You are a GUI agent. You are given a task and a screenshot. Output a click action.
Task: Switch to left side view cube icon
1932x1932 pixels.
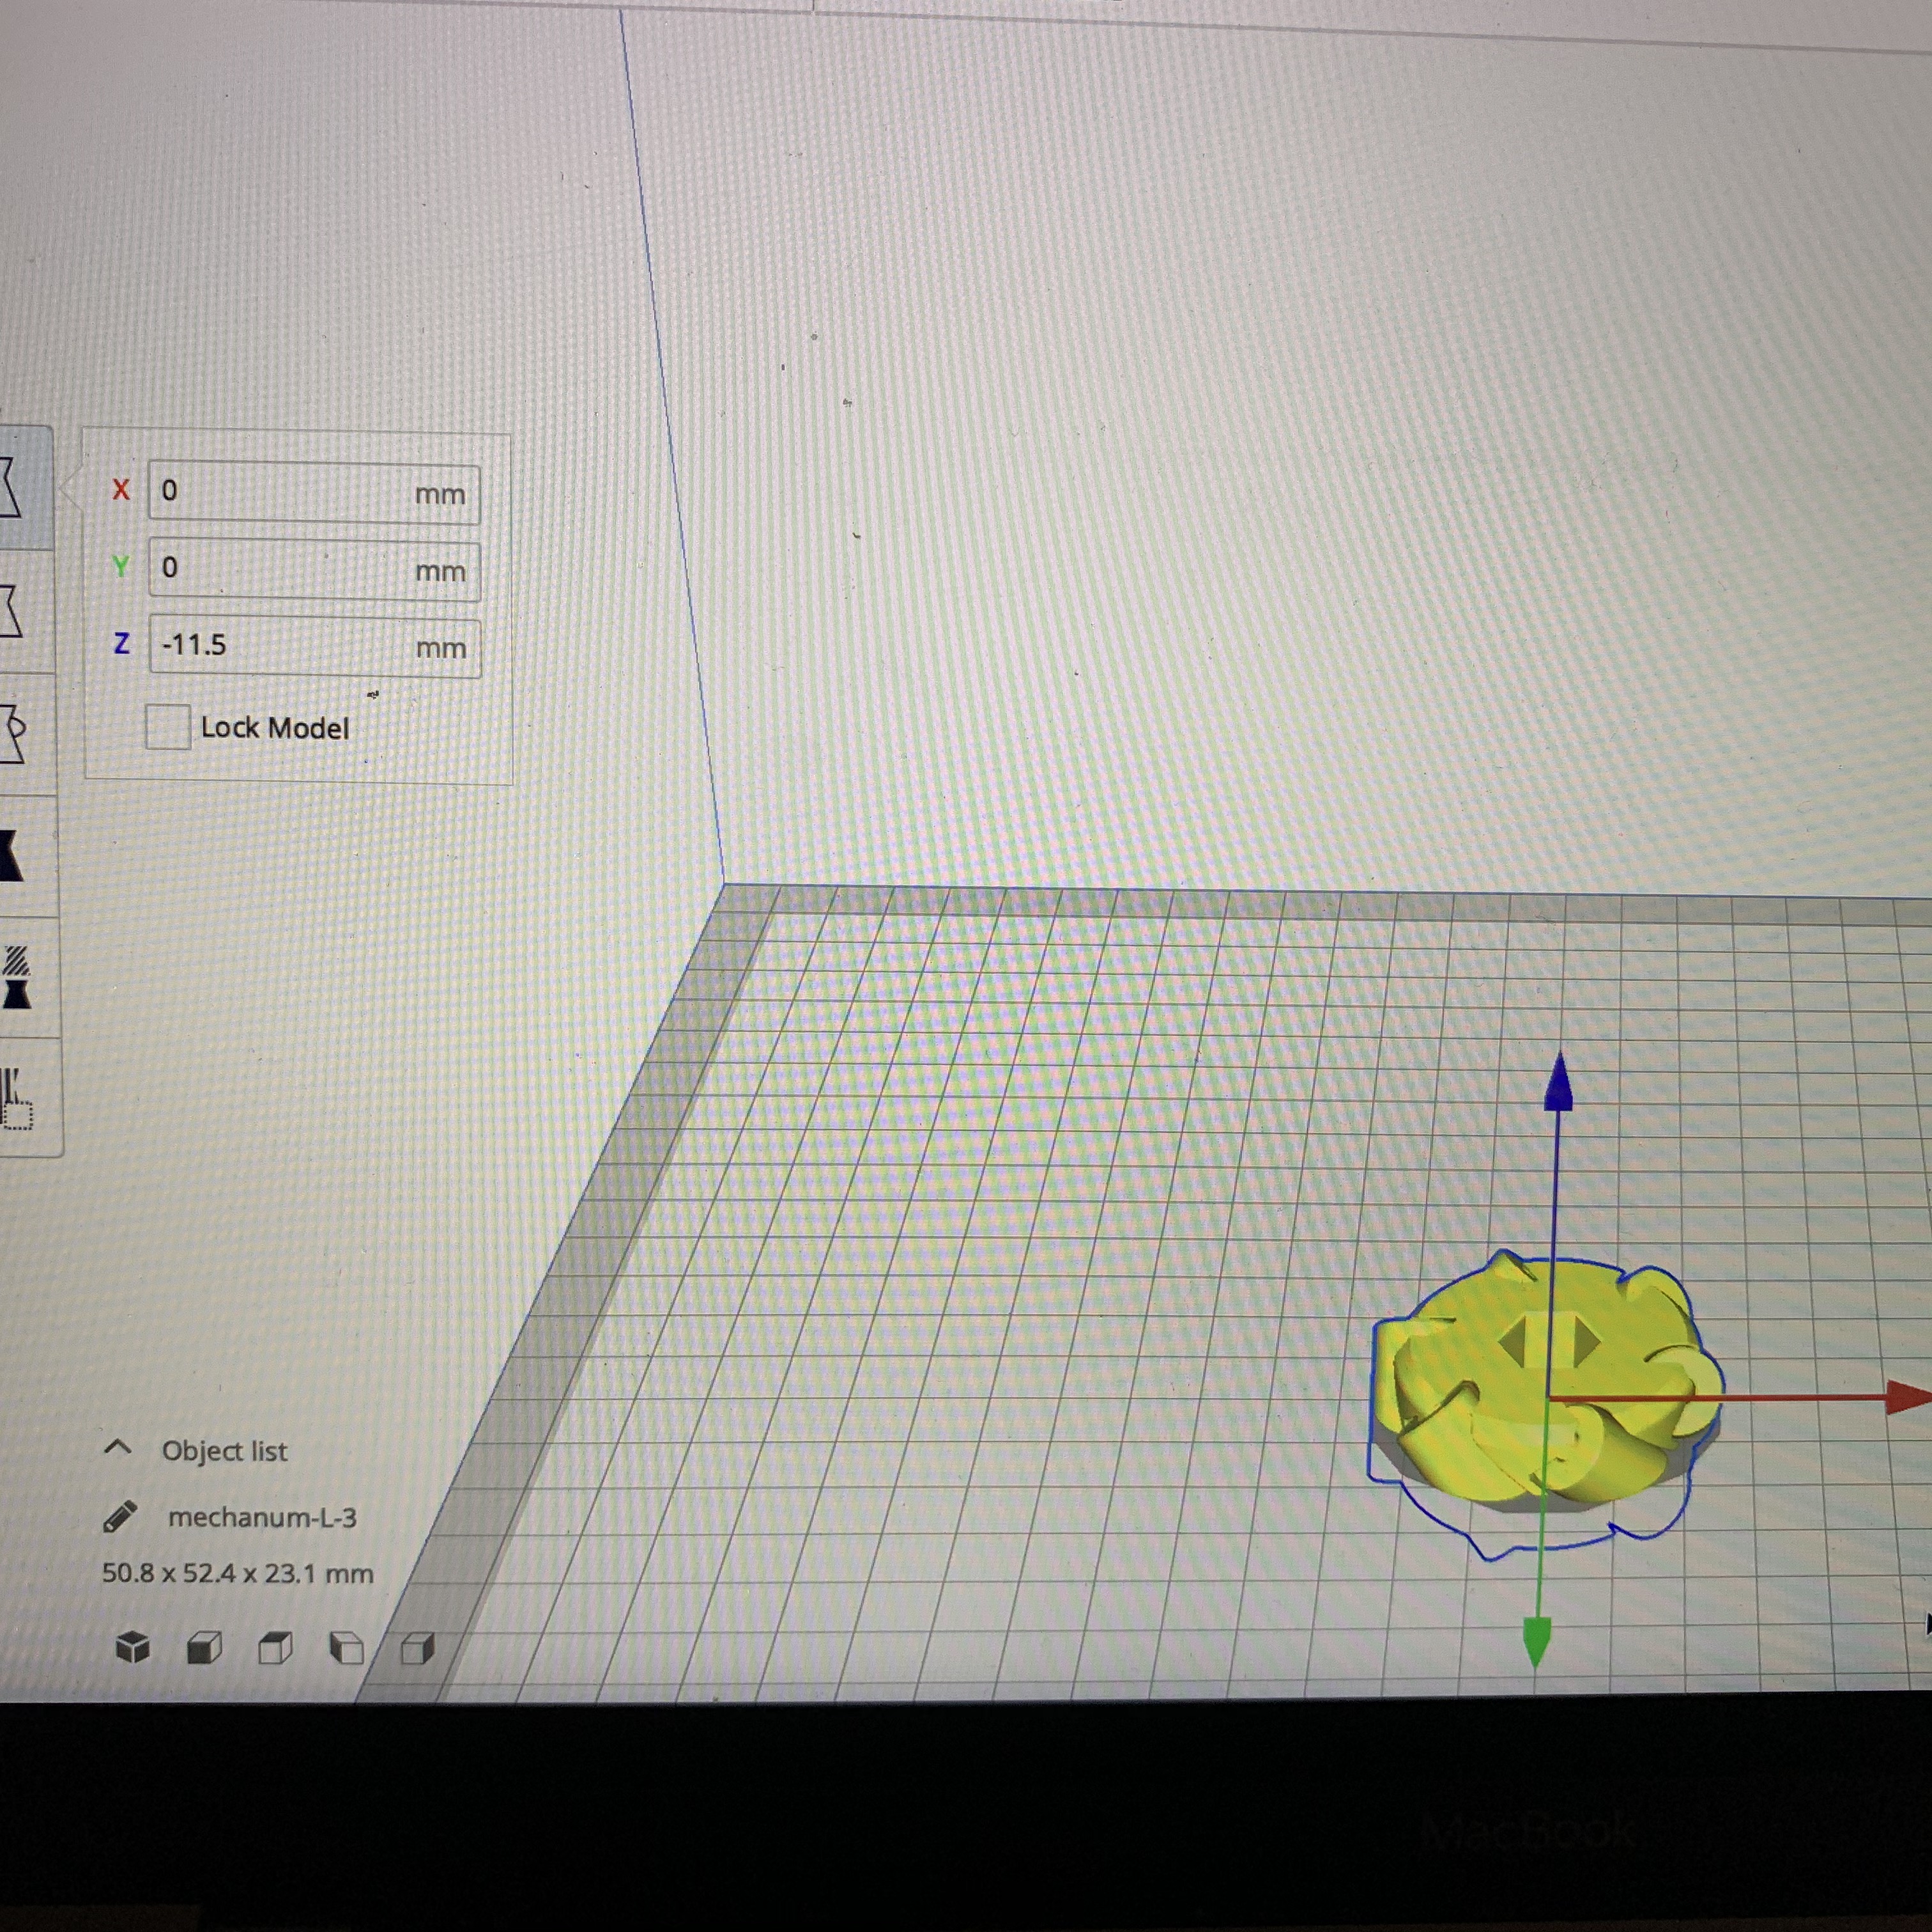[346, 1647]
